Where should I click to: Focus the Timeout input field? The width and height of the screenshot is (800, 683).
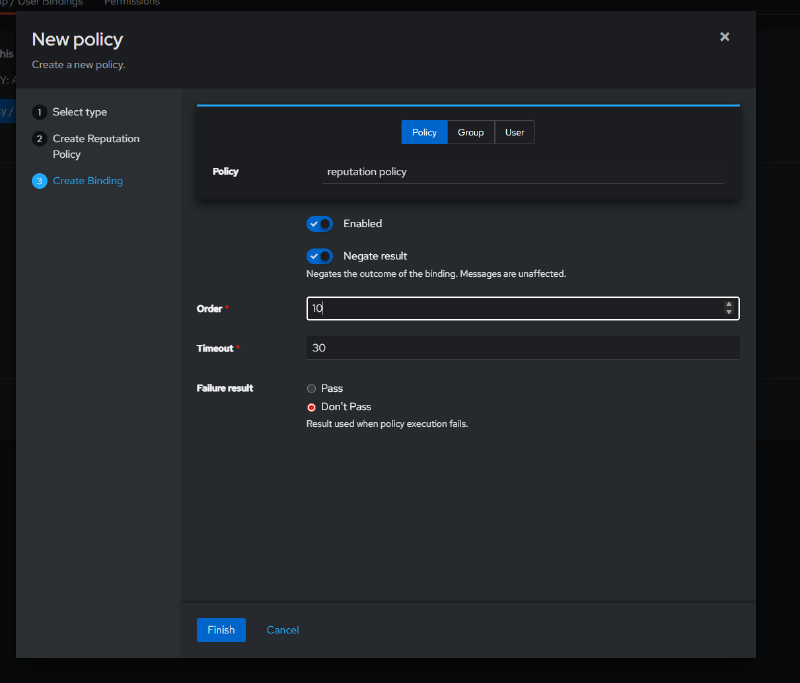click(x=522, y=348)
